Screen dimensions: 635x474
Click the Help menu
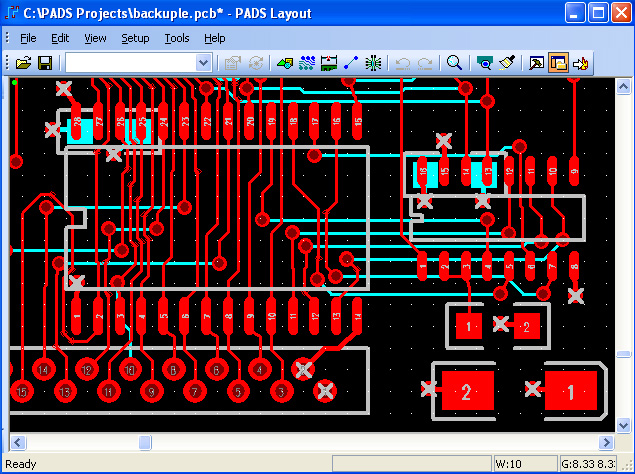215,38
